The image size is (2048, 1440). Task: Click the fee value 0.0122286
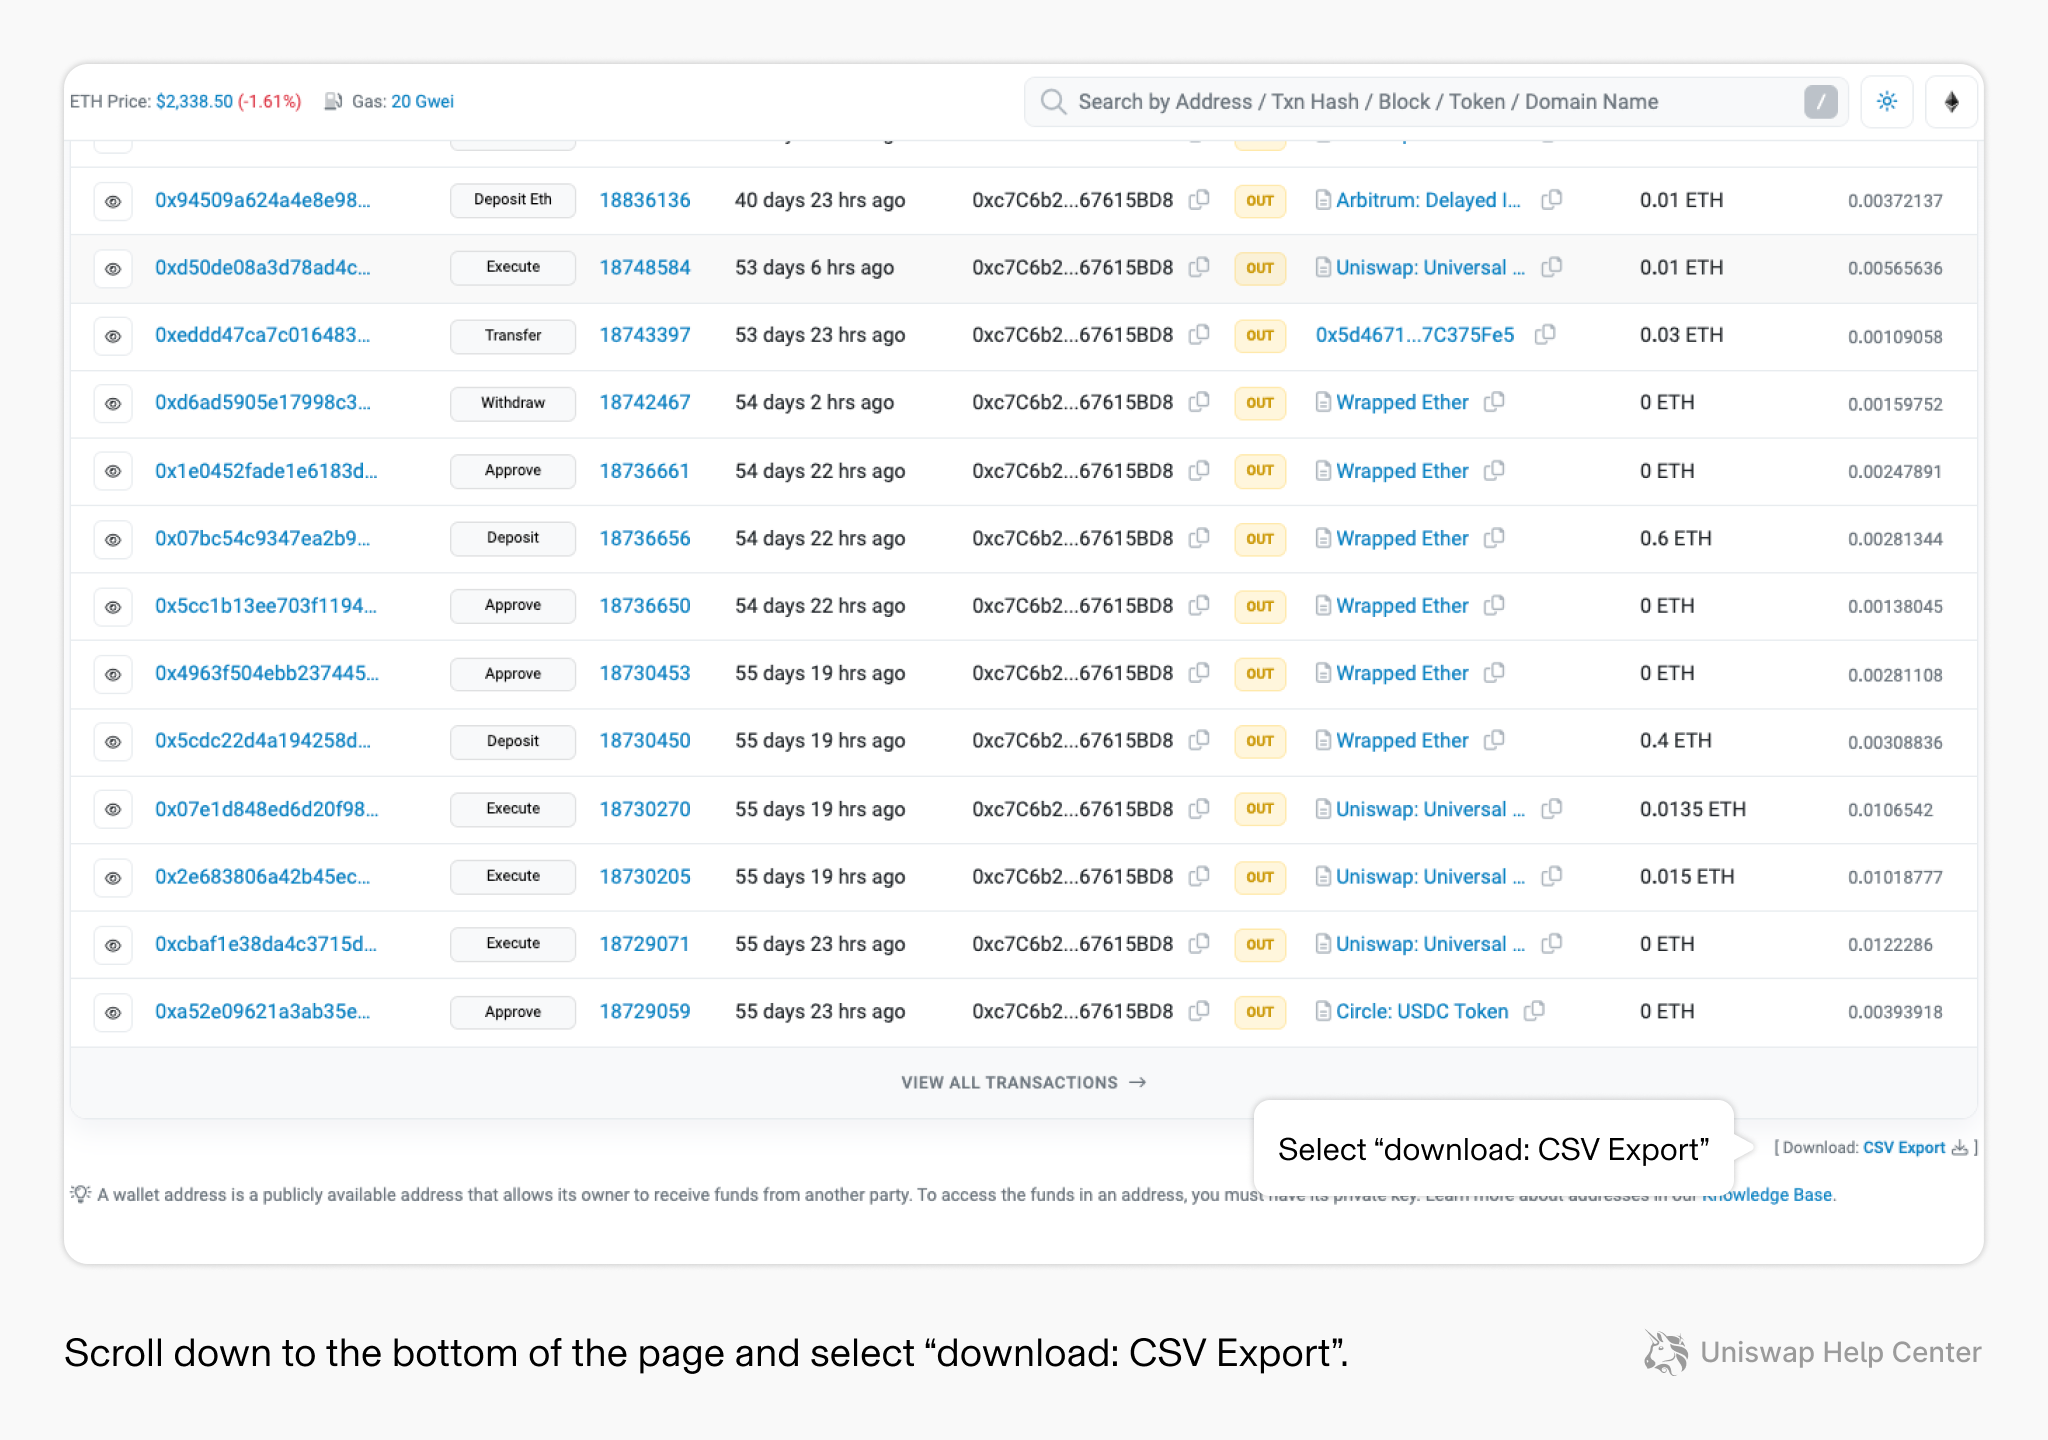(x=1890, y=945)
